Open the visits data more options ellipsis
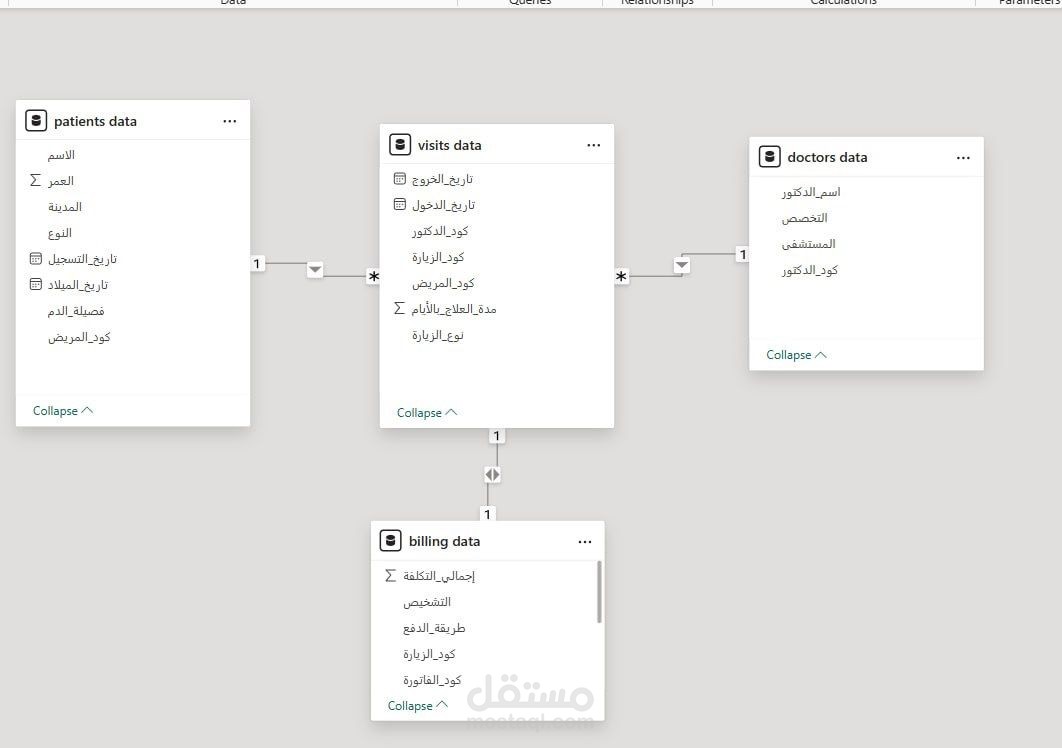The width and height of the screenshot is (1062, 748). [x=594, y=145]
